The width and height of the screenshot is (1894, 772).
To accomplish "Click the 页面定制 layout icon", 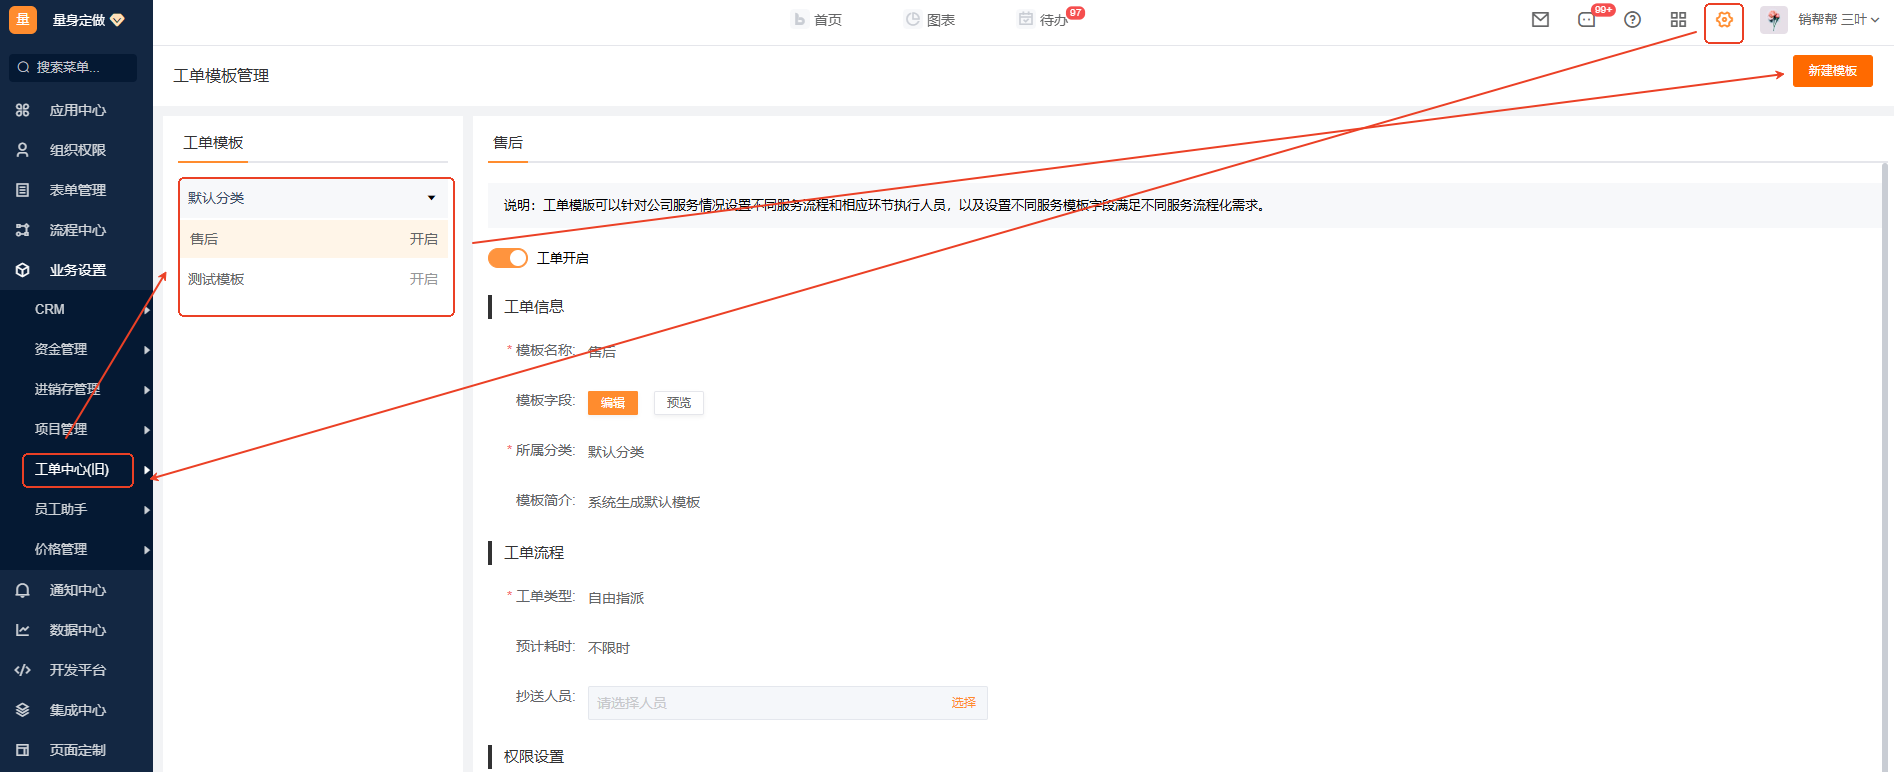I will (x=22, y=750).
